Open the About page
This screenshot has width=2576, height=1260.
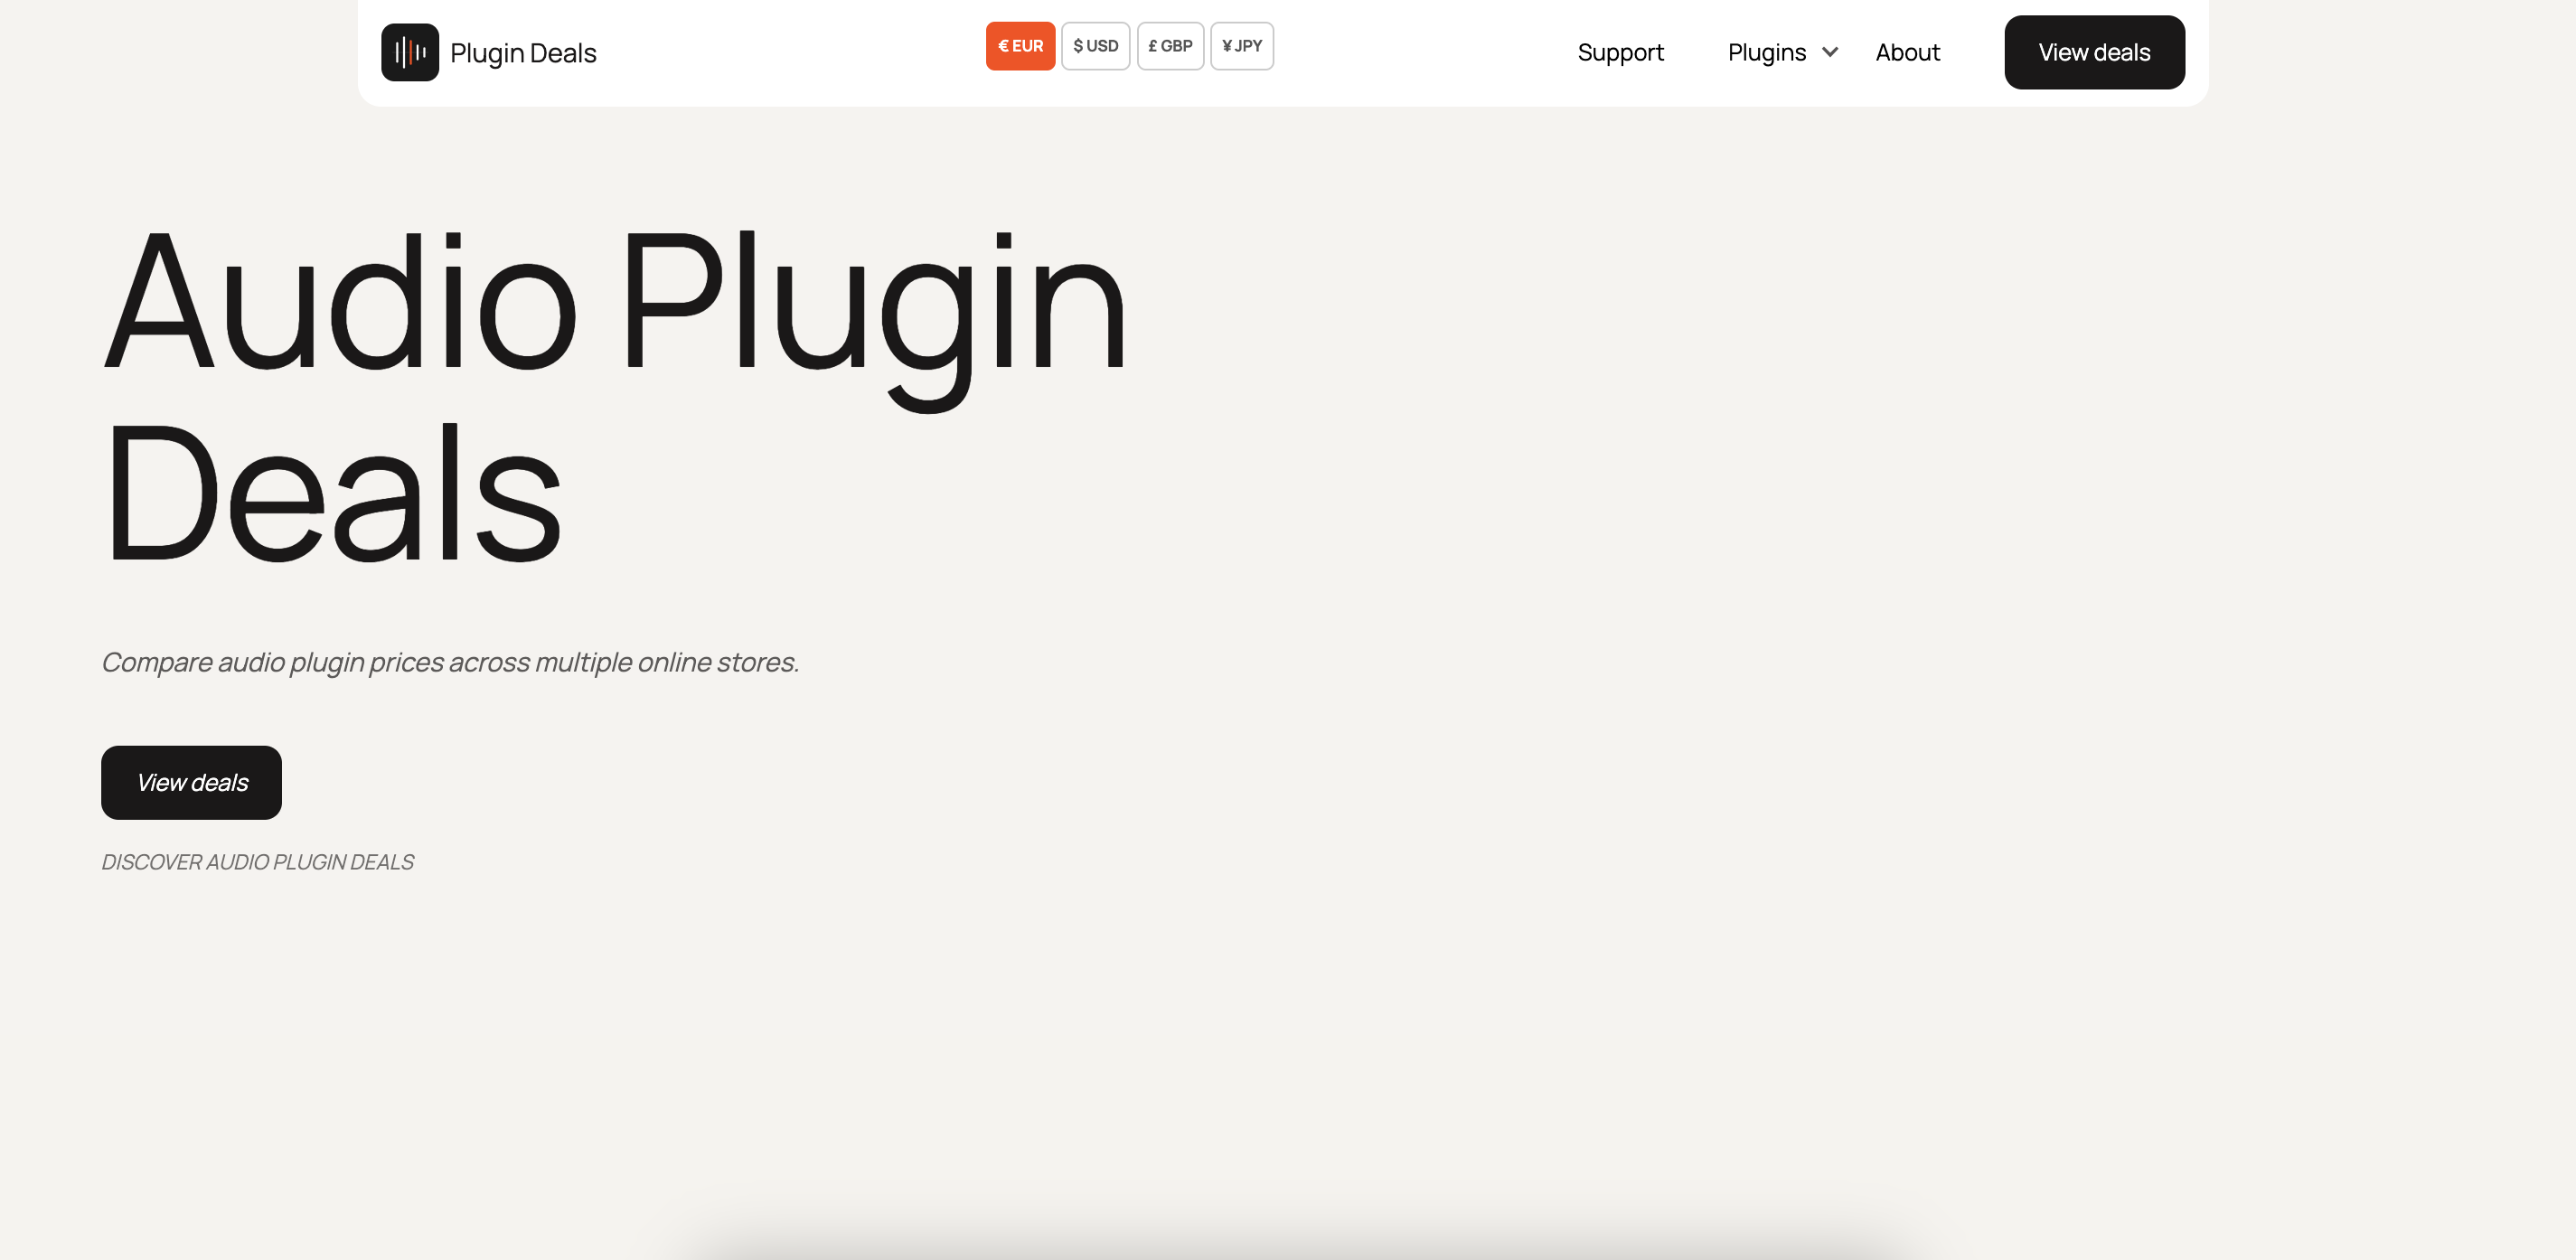coord(1907,52)
